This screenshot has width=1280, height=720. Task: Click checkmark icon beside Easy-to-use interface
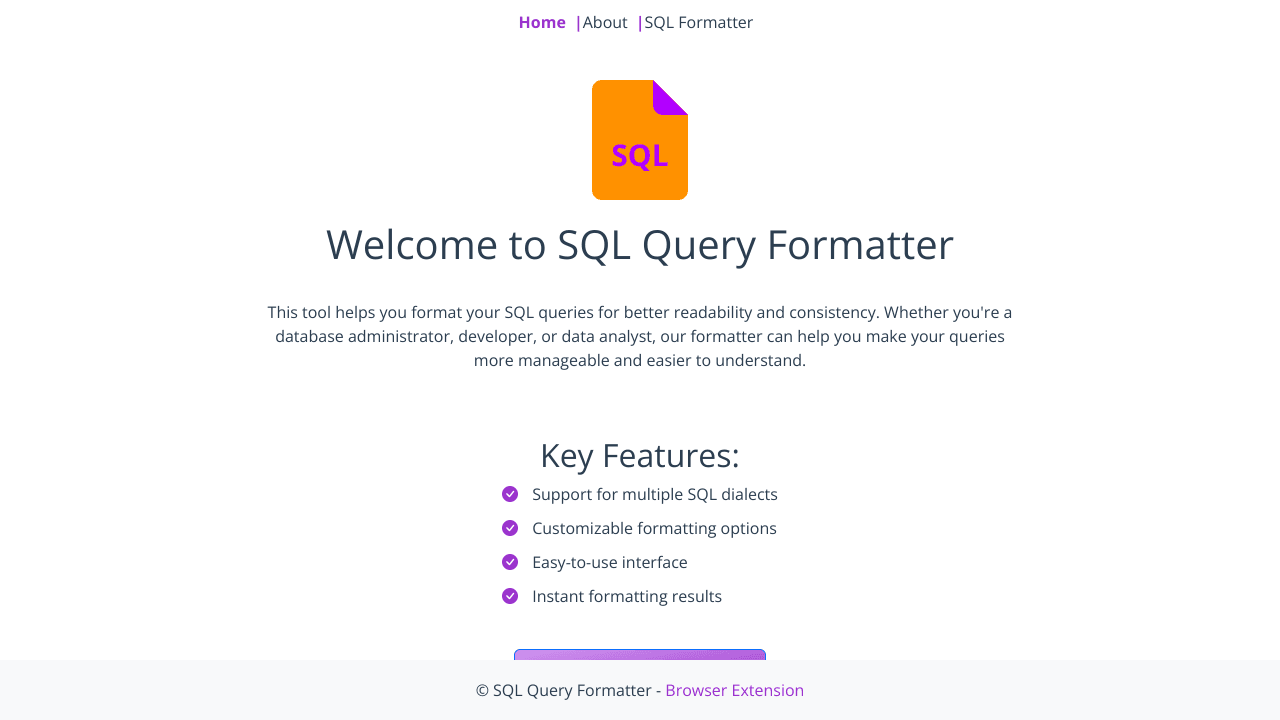pyautogui.click(x=510, y=562)
